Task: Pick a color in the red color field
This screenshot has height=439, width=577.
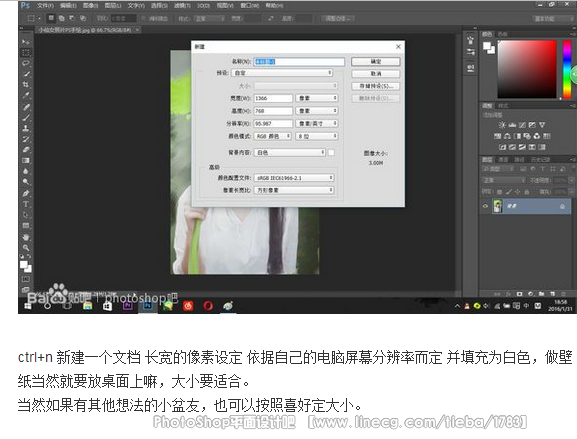Action: 527,69
